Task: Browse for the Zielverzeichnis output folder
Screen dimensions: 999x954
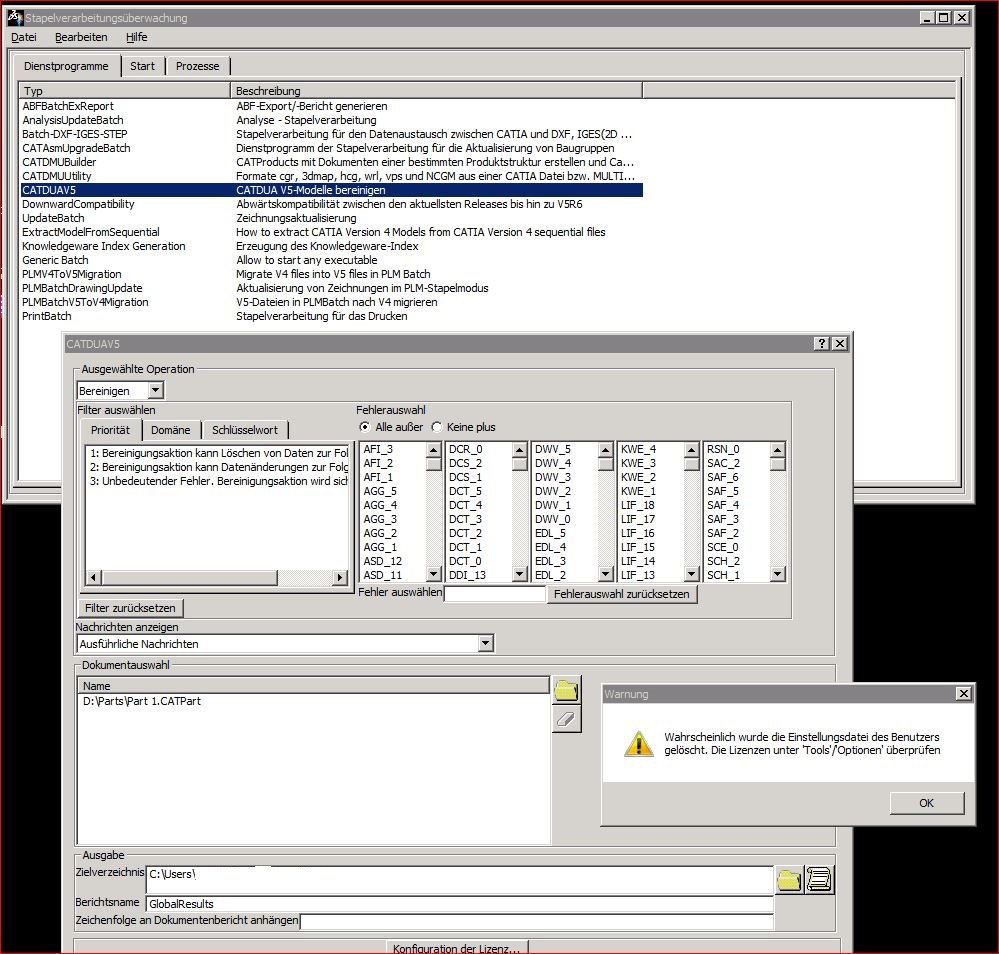Action: click(x=789, y=880)
